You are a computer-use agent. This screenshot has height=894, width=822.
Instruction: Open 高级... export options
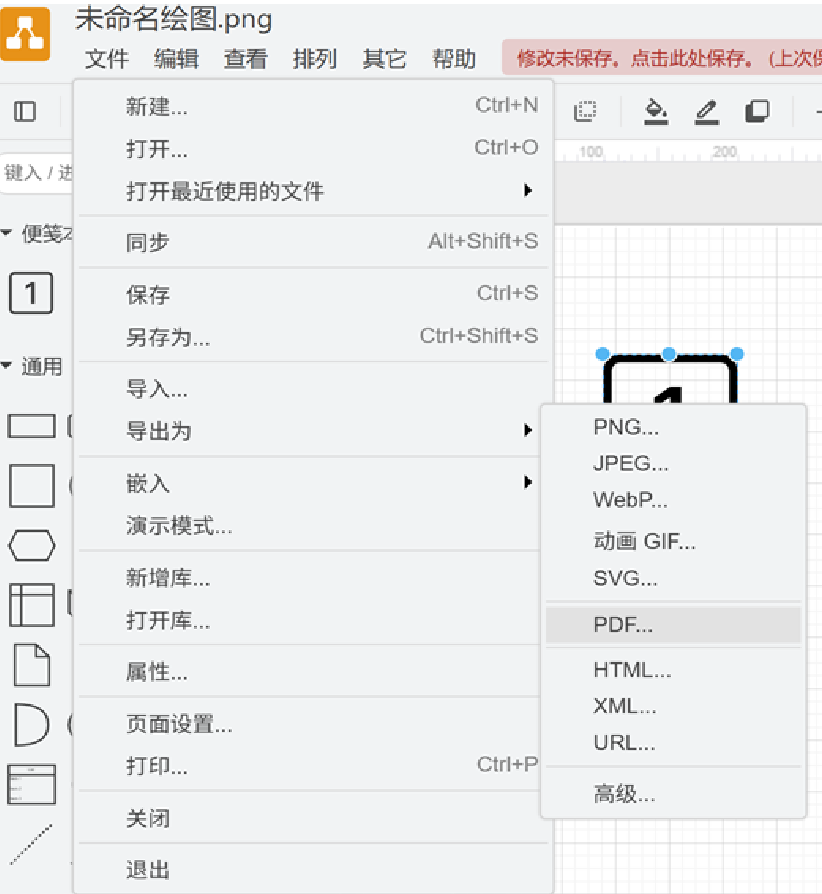(x=673, y=794)
